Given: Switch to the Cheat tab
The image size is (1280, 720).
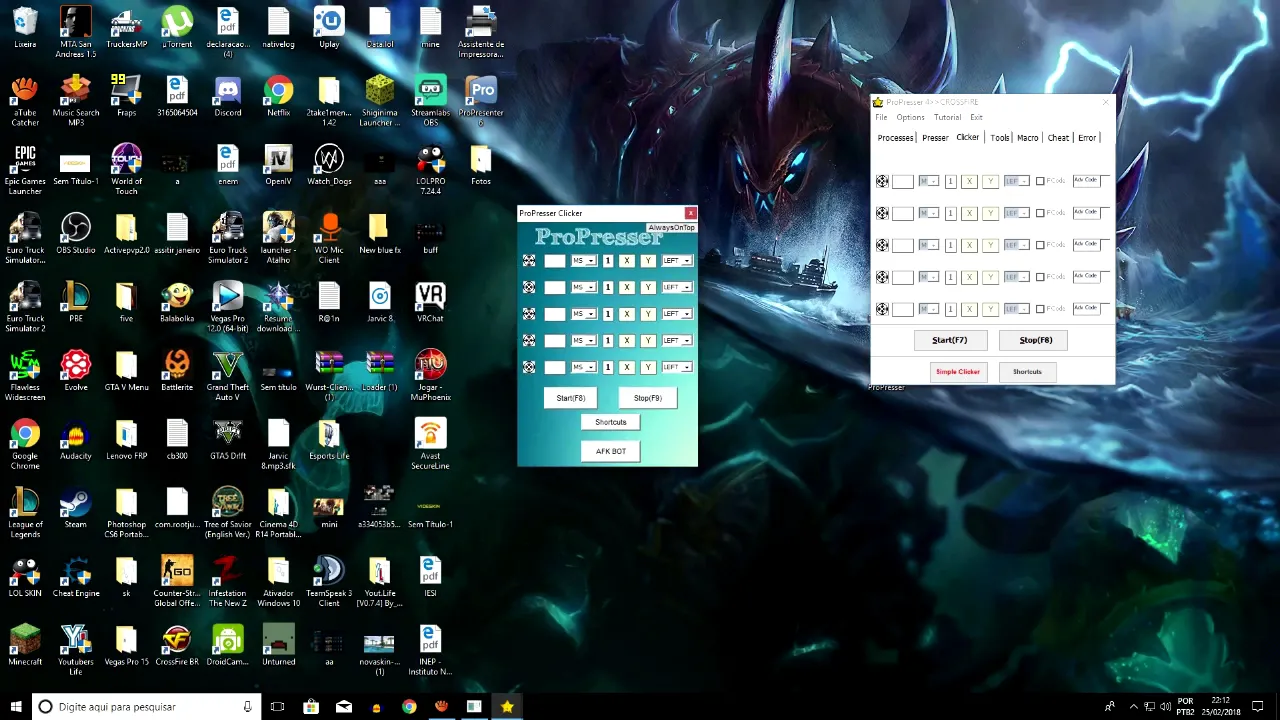Looking at the screenshot, I should click(x=1058, y=138).
